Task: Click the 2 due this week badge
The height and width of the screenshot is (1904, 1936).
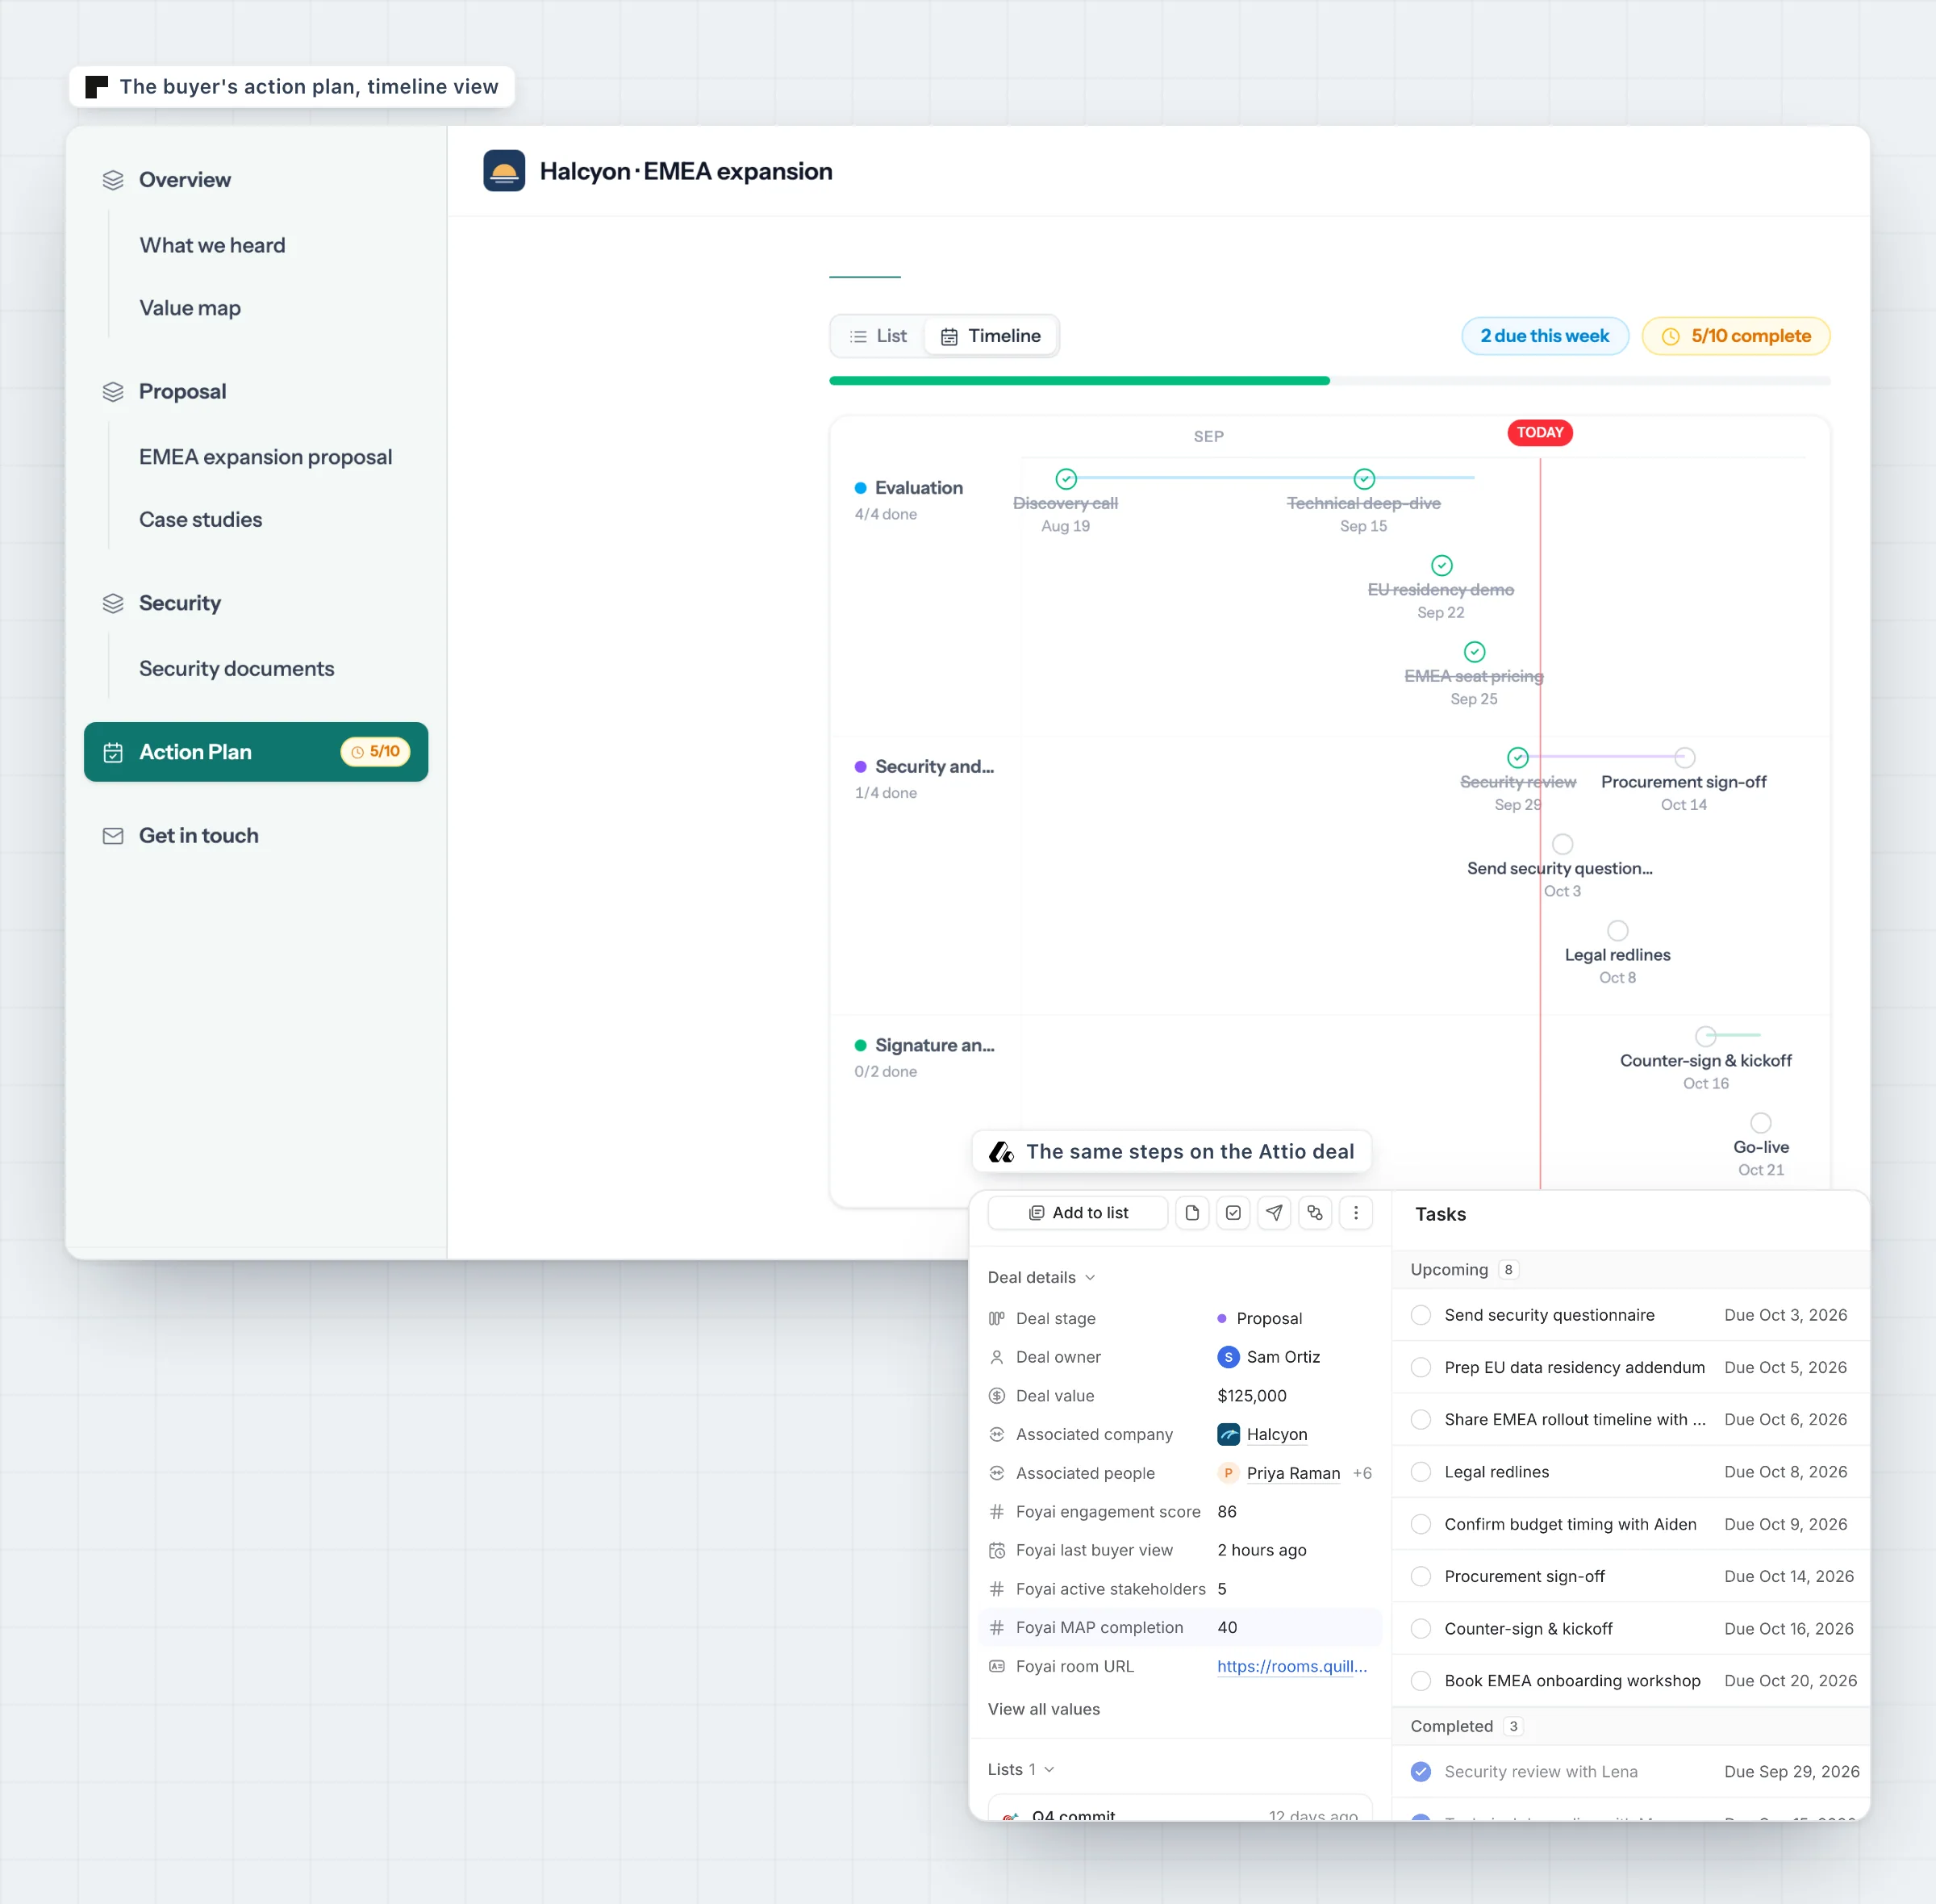Action: (1545, 336)
